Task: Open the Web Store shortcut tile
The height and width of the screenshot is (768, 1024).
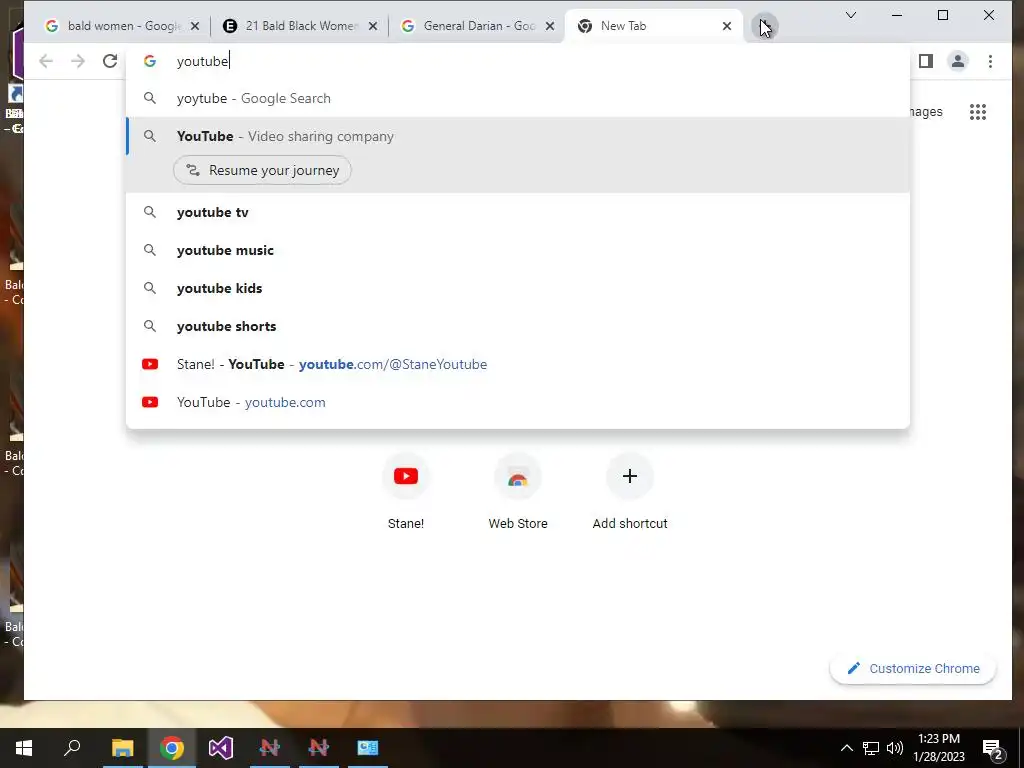Action: coord(518,492)
